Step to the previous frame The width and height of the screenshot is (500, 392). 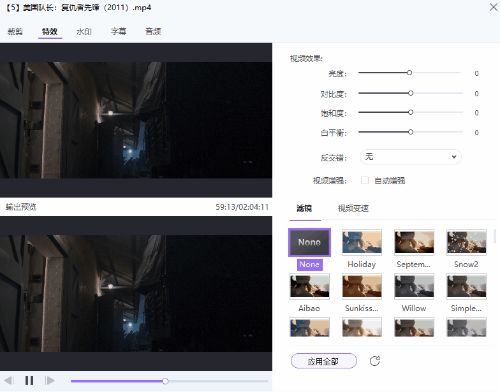coord(9,380)
